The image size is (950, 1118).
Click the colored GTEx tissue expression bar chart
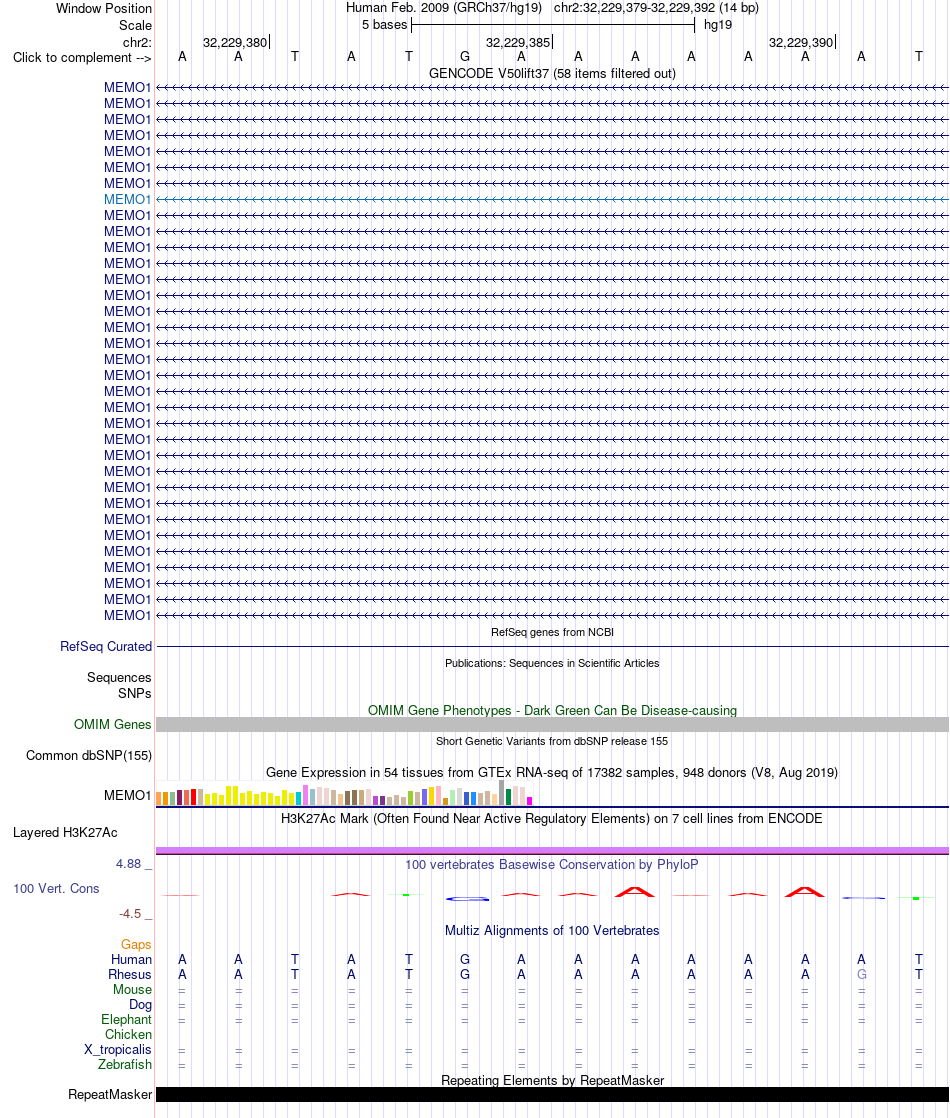tap(344, 794)
